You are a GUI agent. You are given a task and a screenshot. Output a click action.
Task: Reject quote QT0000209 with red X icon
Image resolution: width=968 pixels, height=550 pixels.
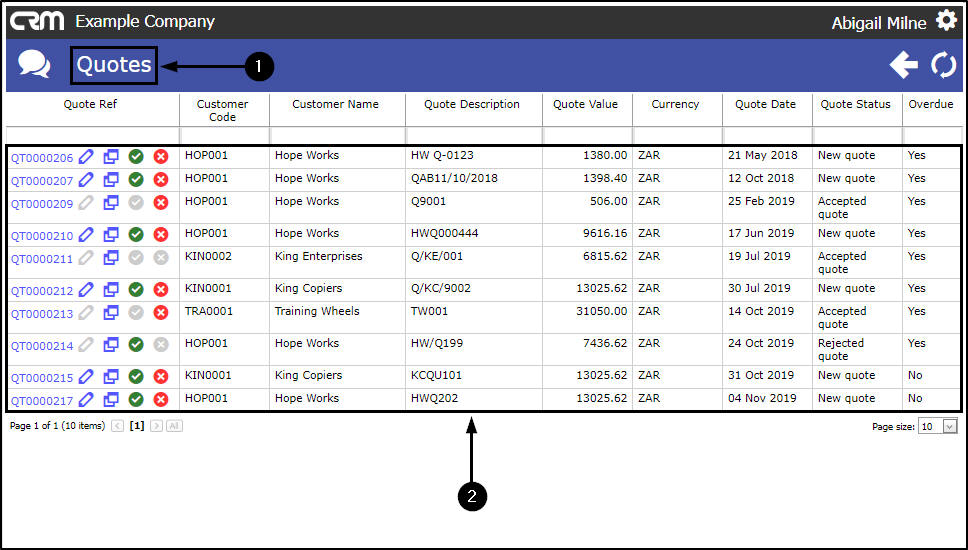[x=161, y=202]
